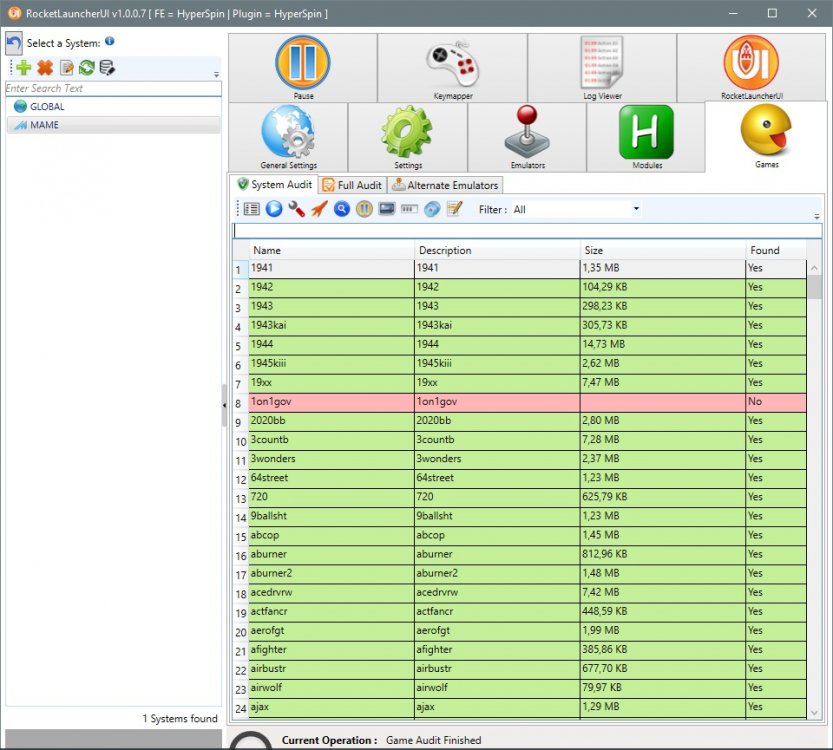This screenshot has height=750, width=833.
Task: Select GLOBAL in the systems list
Action: pos(47,107)
